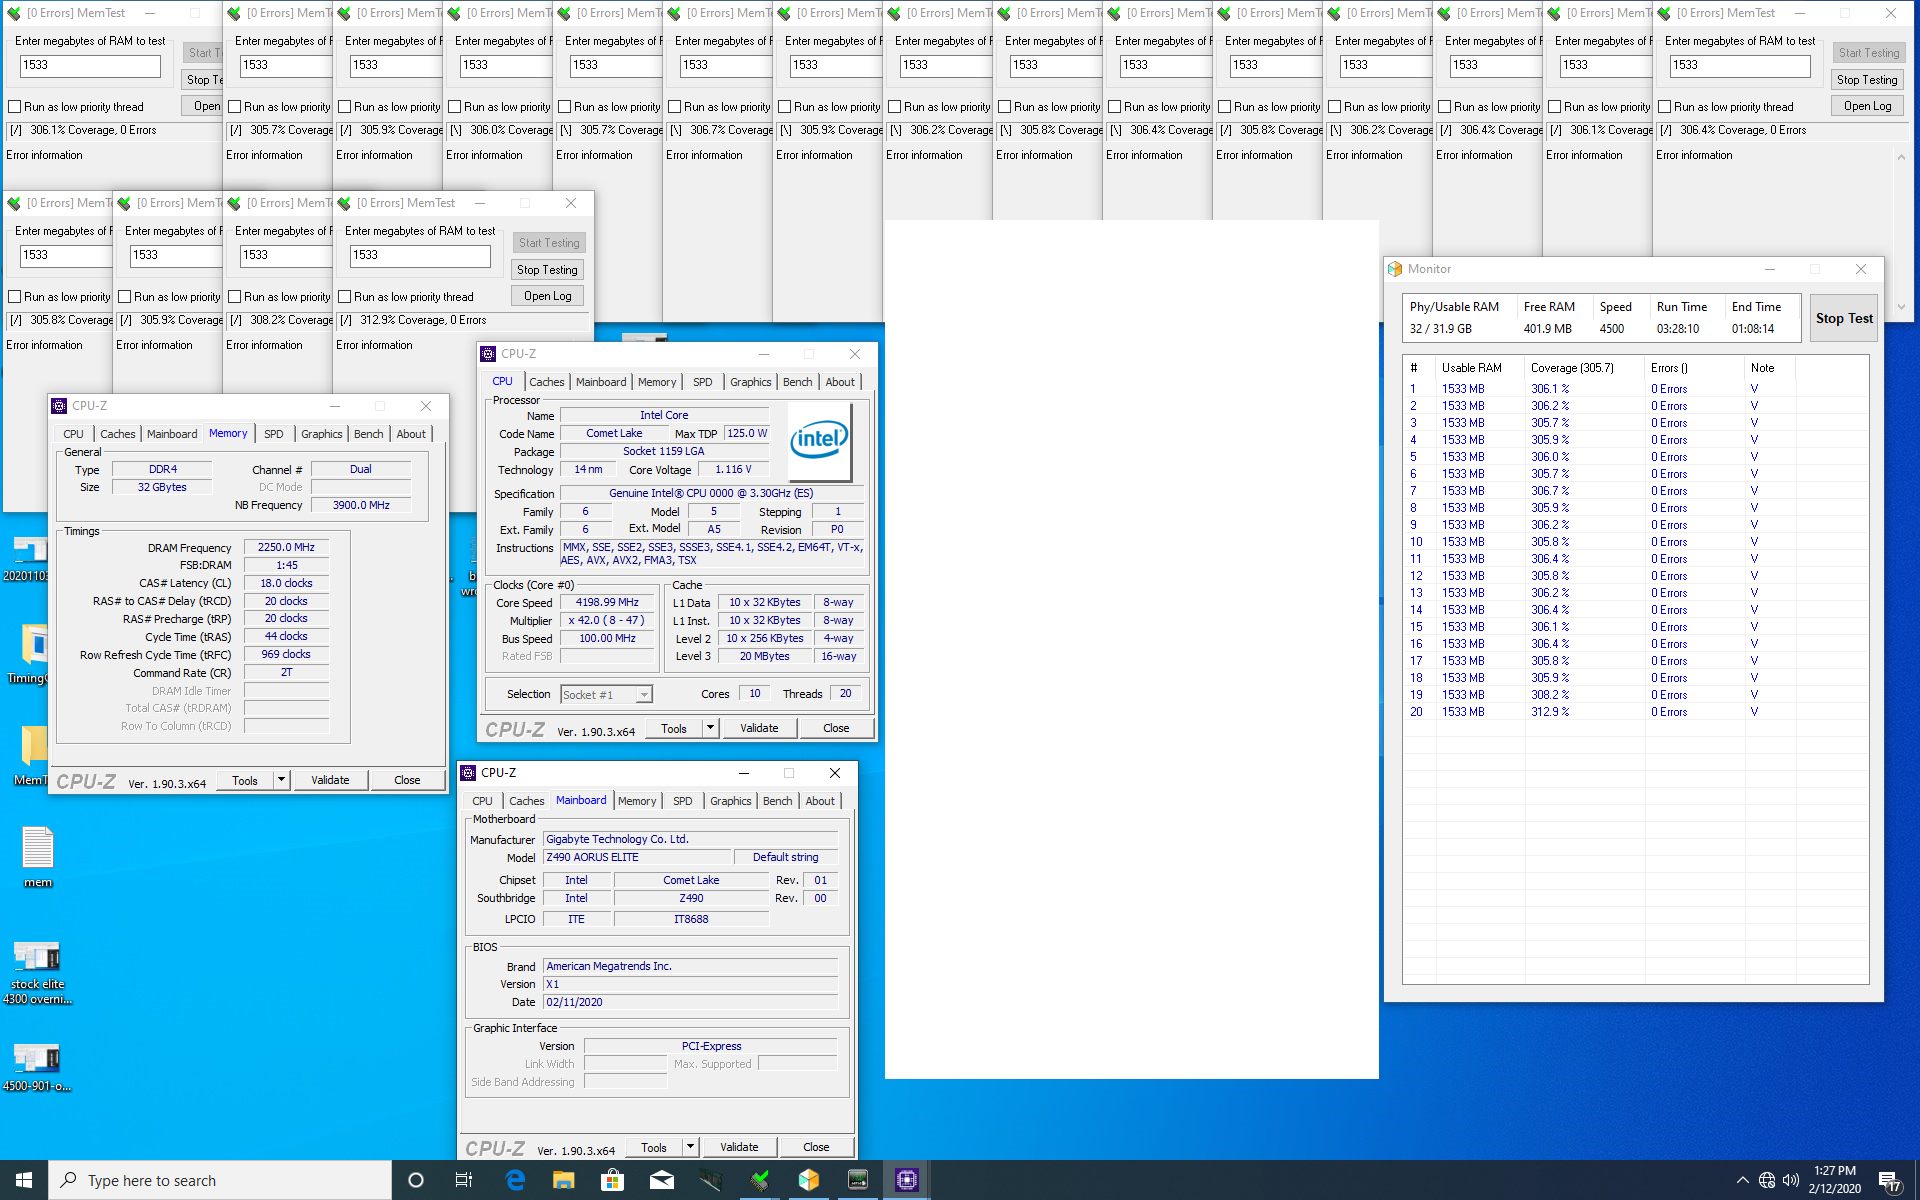Click the 'Type here to search' box
The width and height of the screenshot is (1920, 1200).
[220, 1180]
